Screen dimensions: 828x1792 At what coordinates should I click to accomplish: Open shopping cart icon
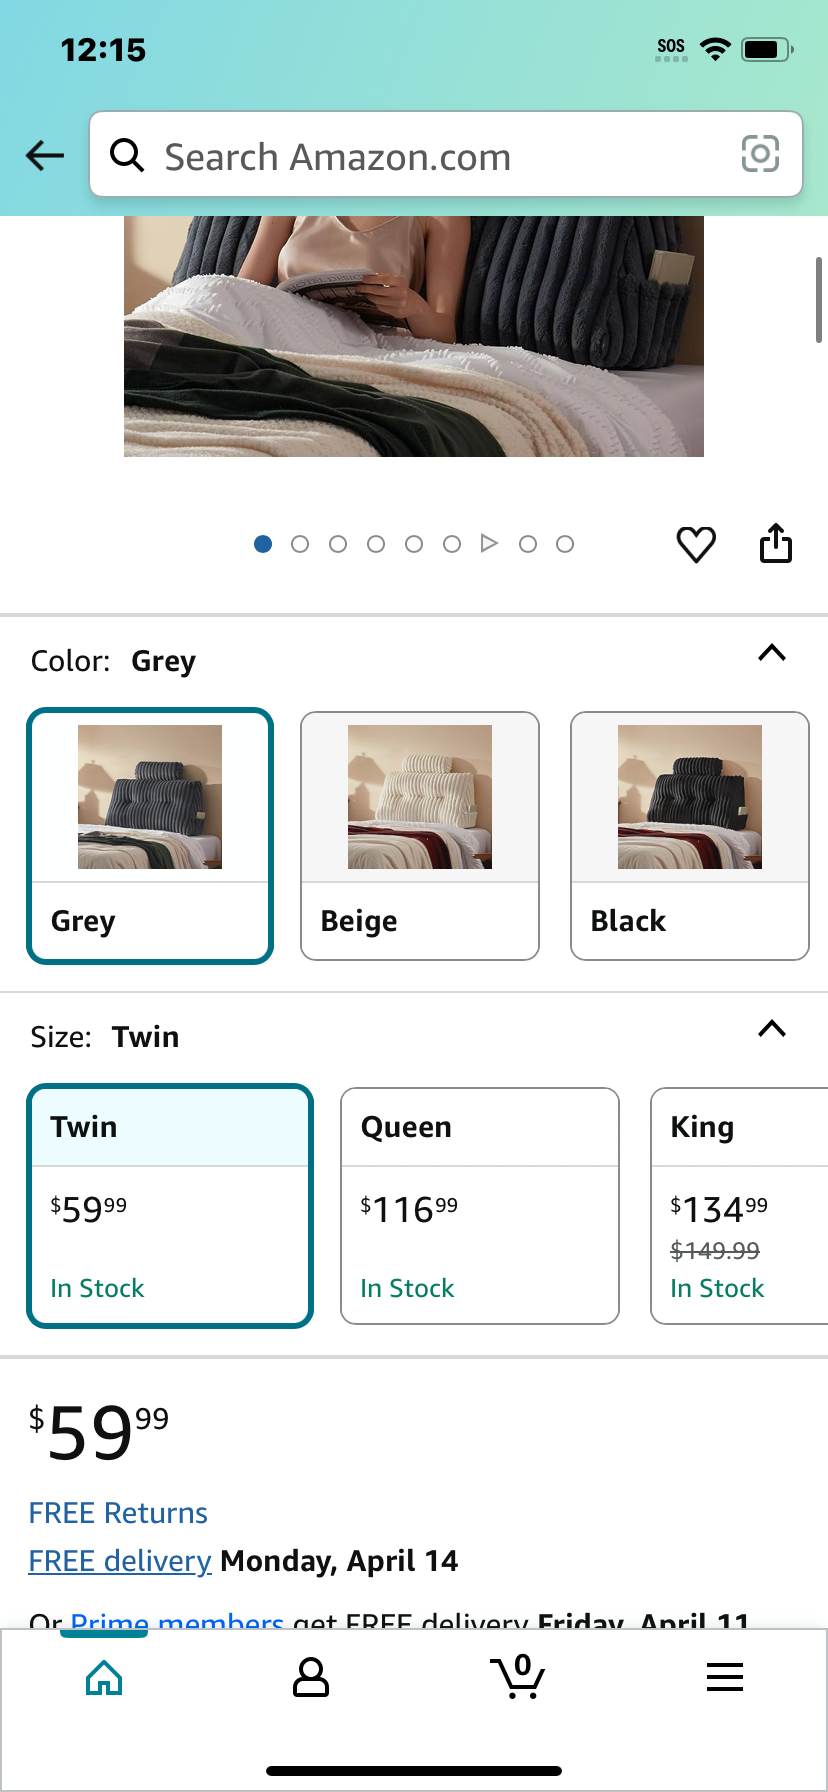(x=518, y=1677)
